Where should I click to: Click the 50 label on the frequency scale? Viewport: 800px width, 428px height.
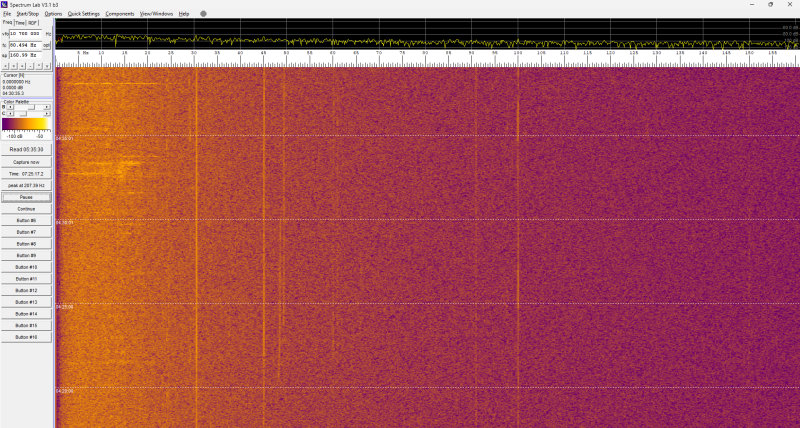click(x=286, y=53)
